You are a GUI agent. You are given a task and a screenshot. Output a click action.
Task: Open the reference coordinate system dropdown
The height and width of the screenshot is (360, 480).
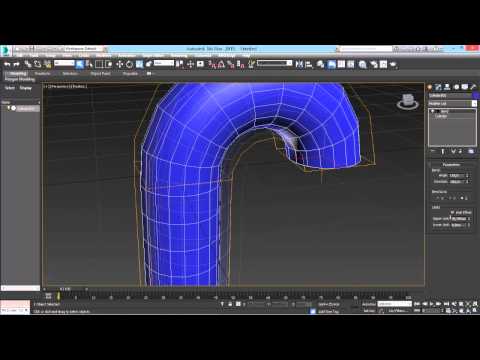164,63
